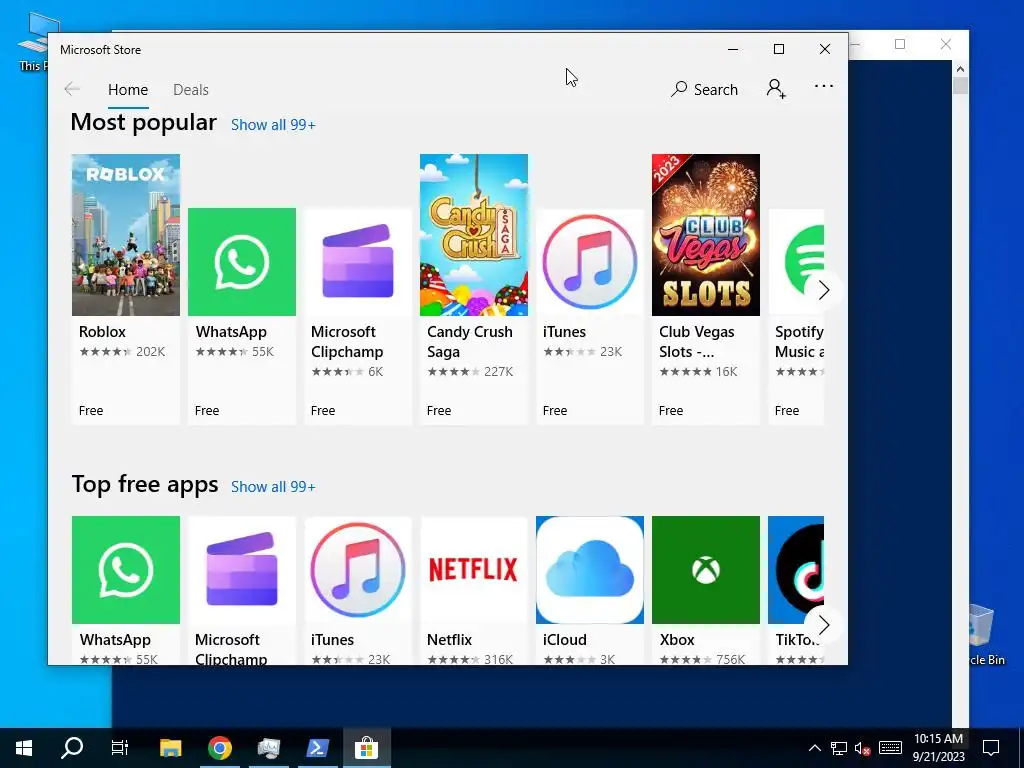1024x768 pixels.
Task: Show all 99+ Top free apps
Action: (273, 487)
